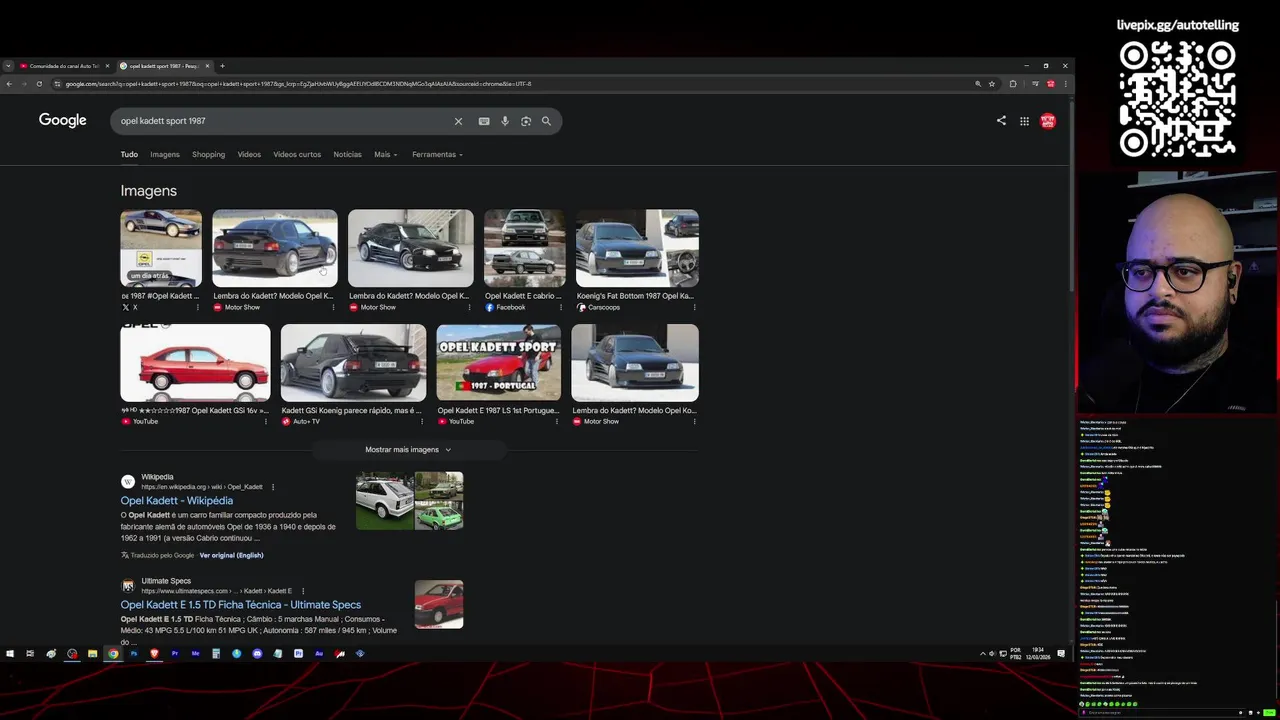This screenshot has width=1280, height=720.
Task: Click the Google logo
Action: click(x=63, y=120)
